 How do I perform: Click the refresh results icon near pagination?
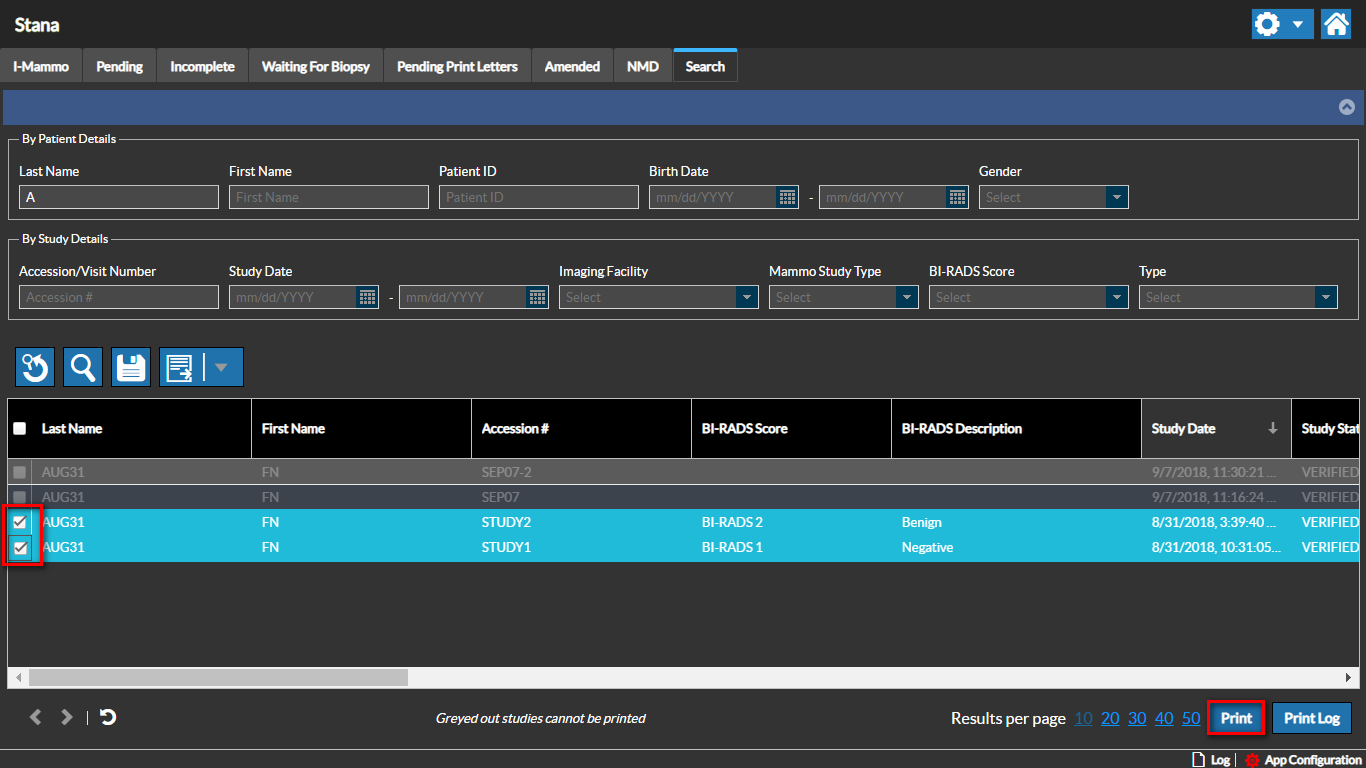pos(108,717)
